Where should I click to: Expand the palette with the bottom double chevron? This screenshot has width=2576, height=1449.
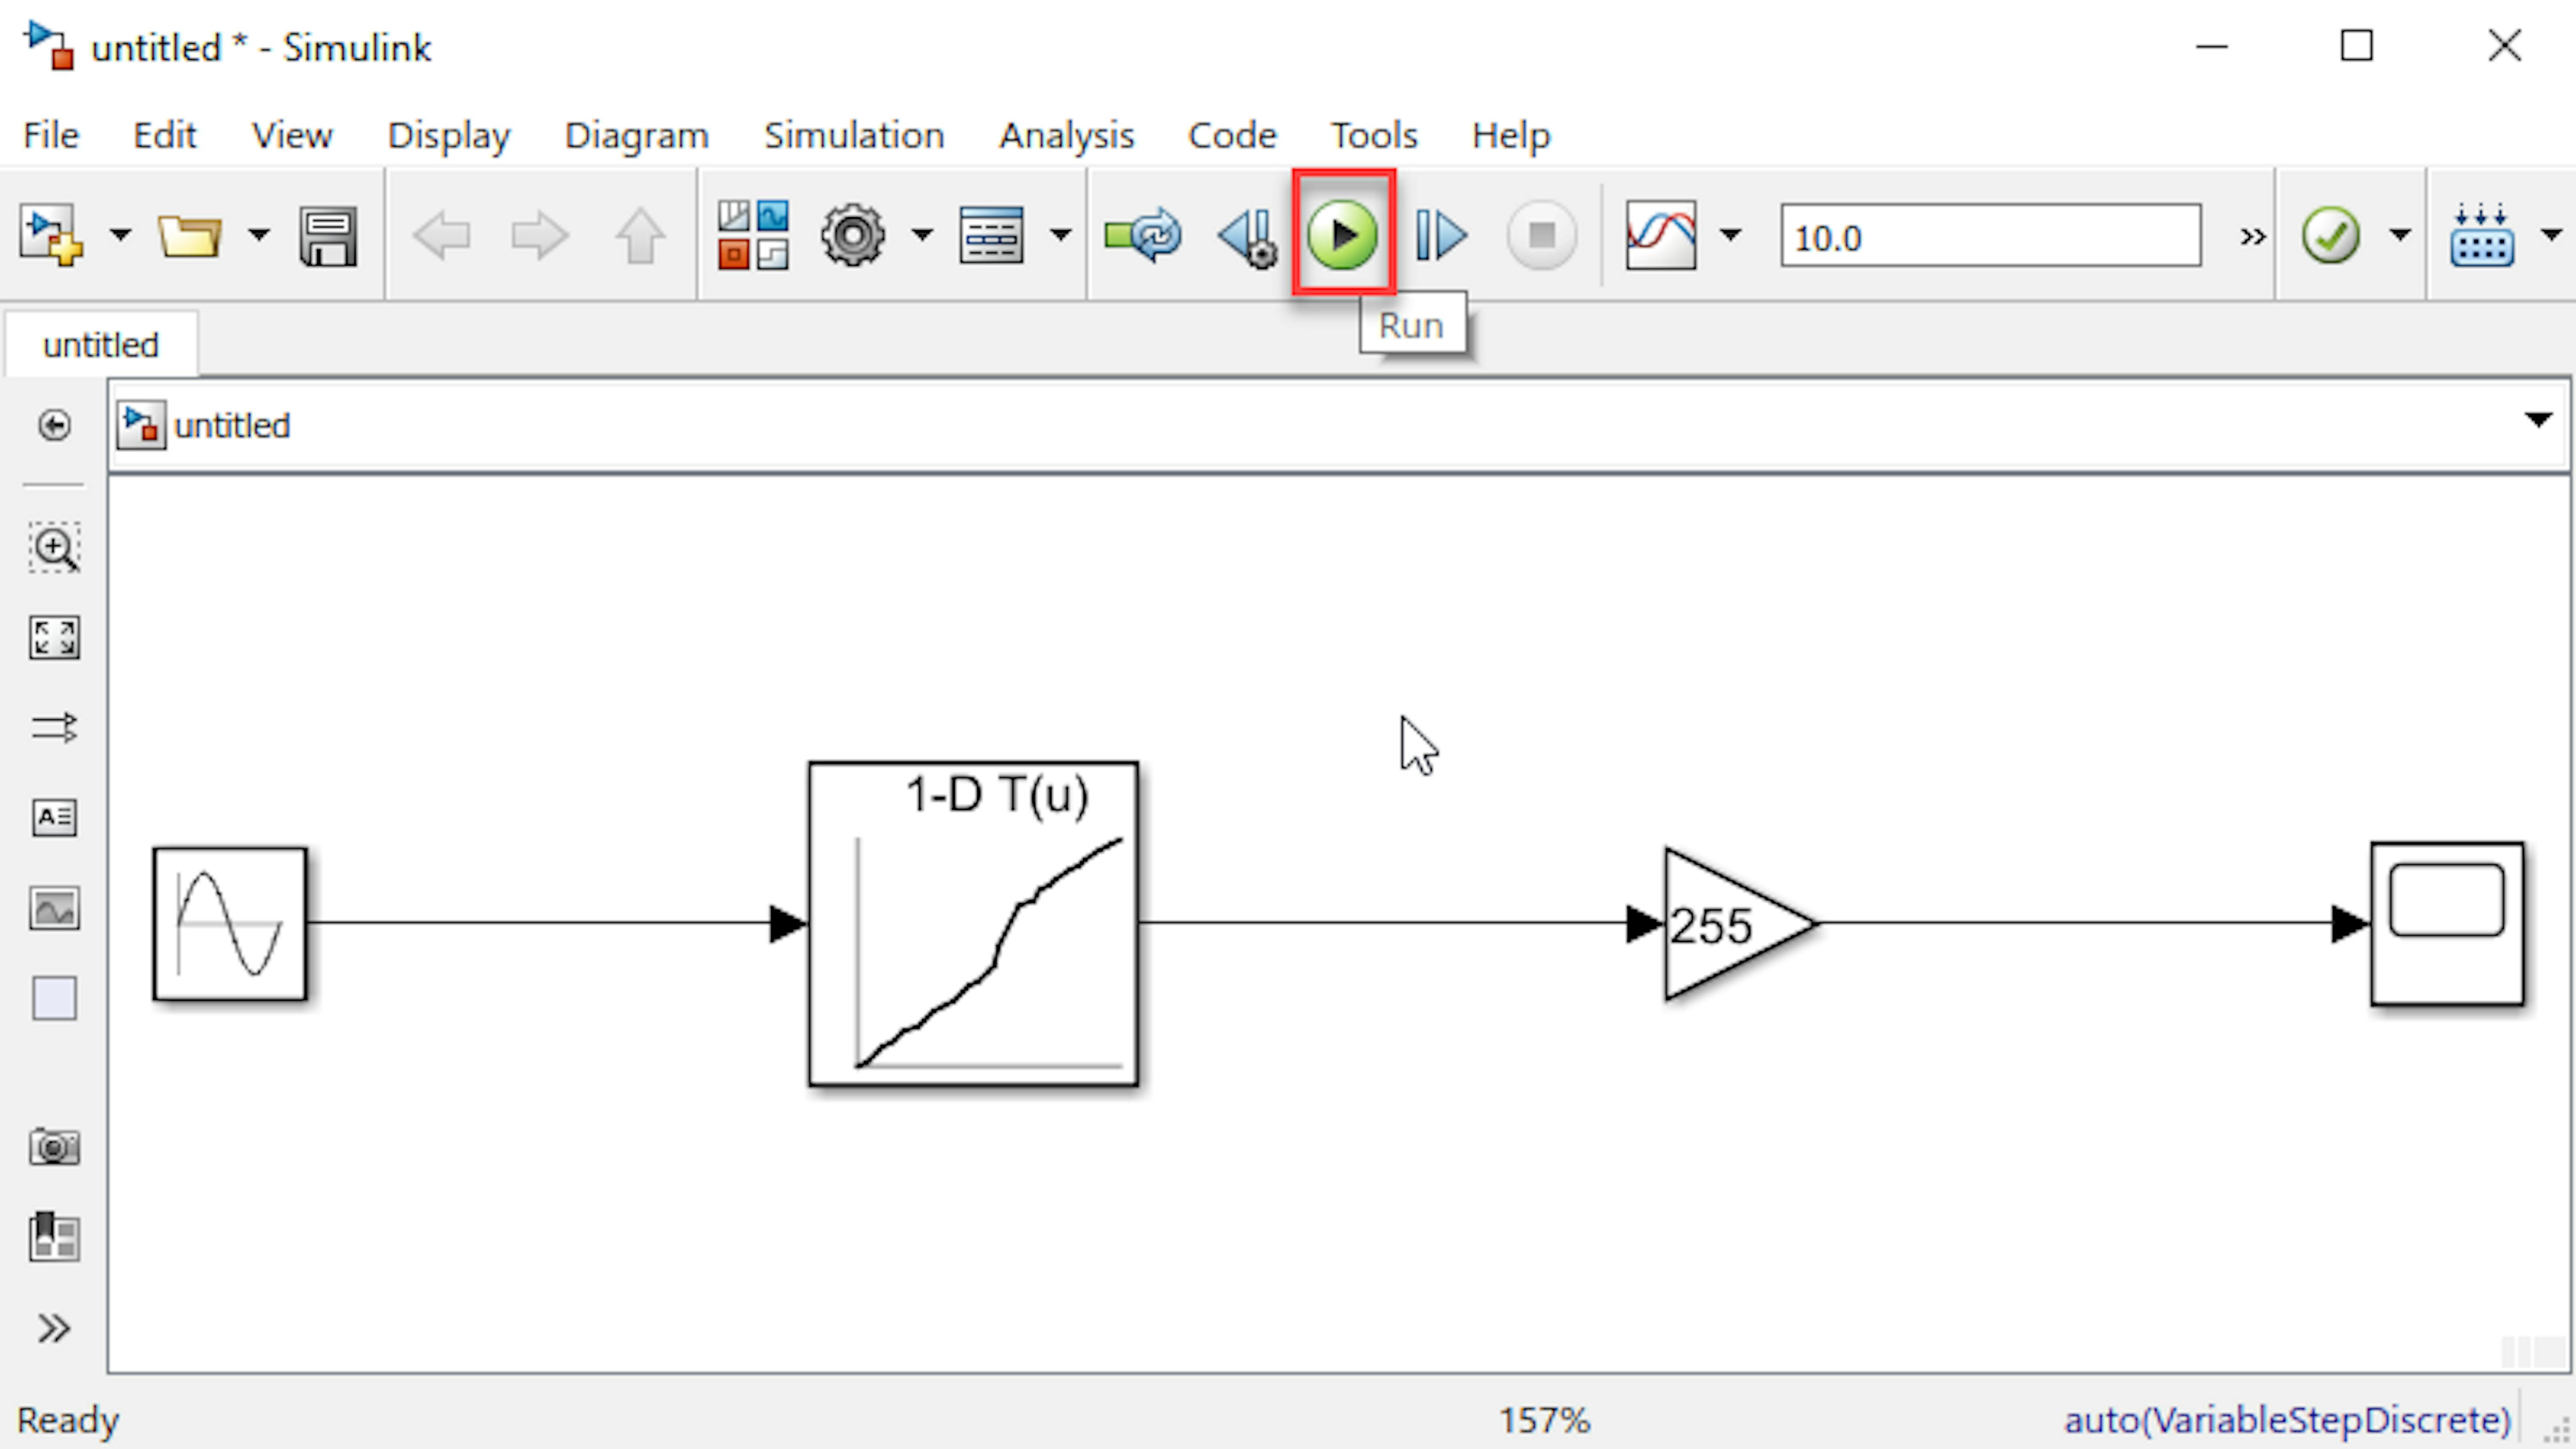pyautogui.click(x=54, y=1328)
